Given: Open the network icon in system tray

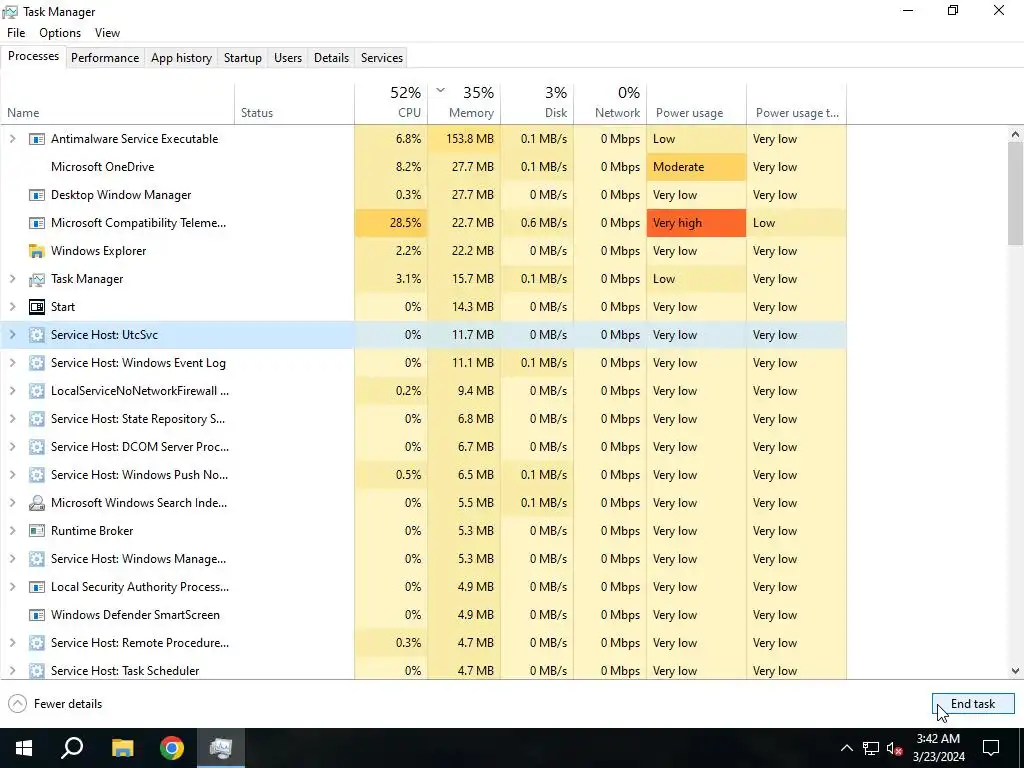Looking at the screenshot, I should (871, 748).
